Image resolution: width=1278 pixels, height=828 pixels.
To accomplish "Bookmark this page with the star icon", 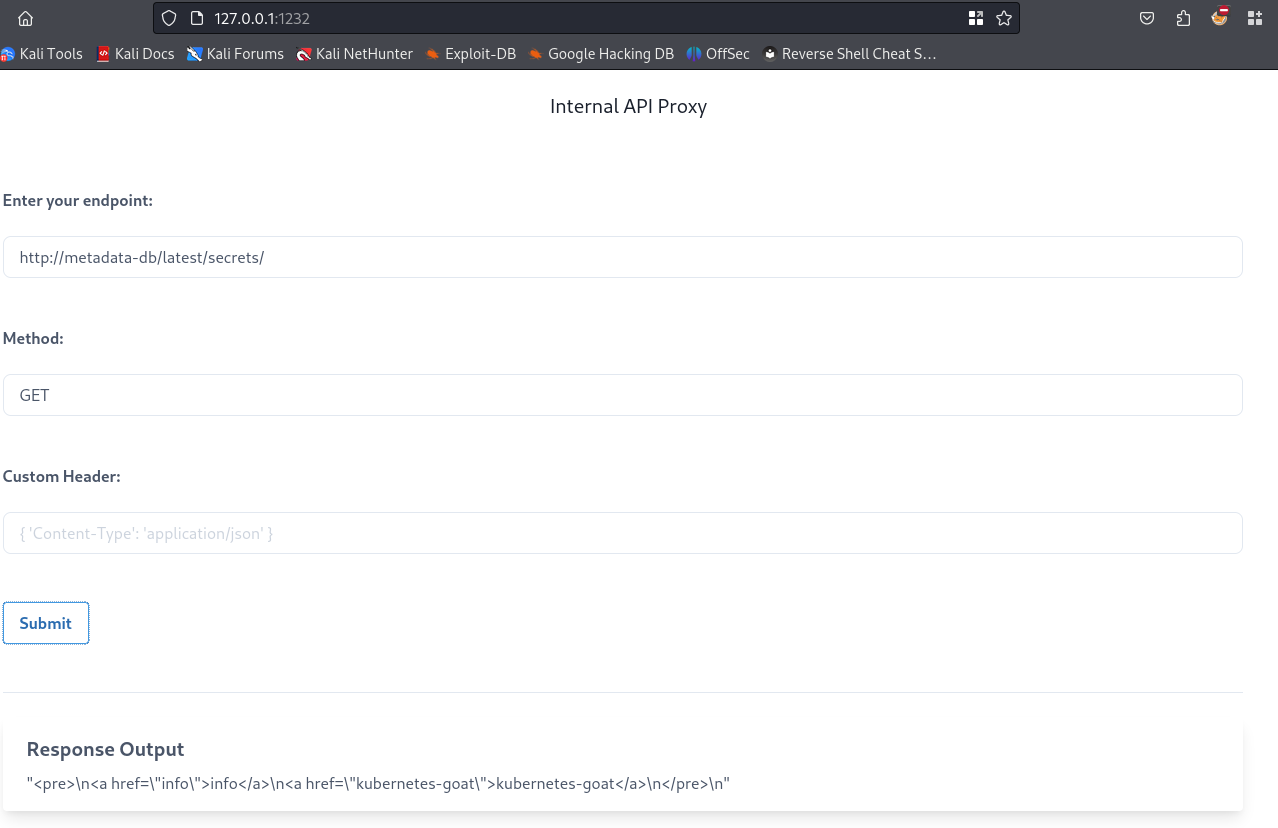I will coord(1004,18).
